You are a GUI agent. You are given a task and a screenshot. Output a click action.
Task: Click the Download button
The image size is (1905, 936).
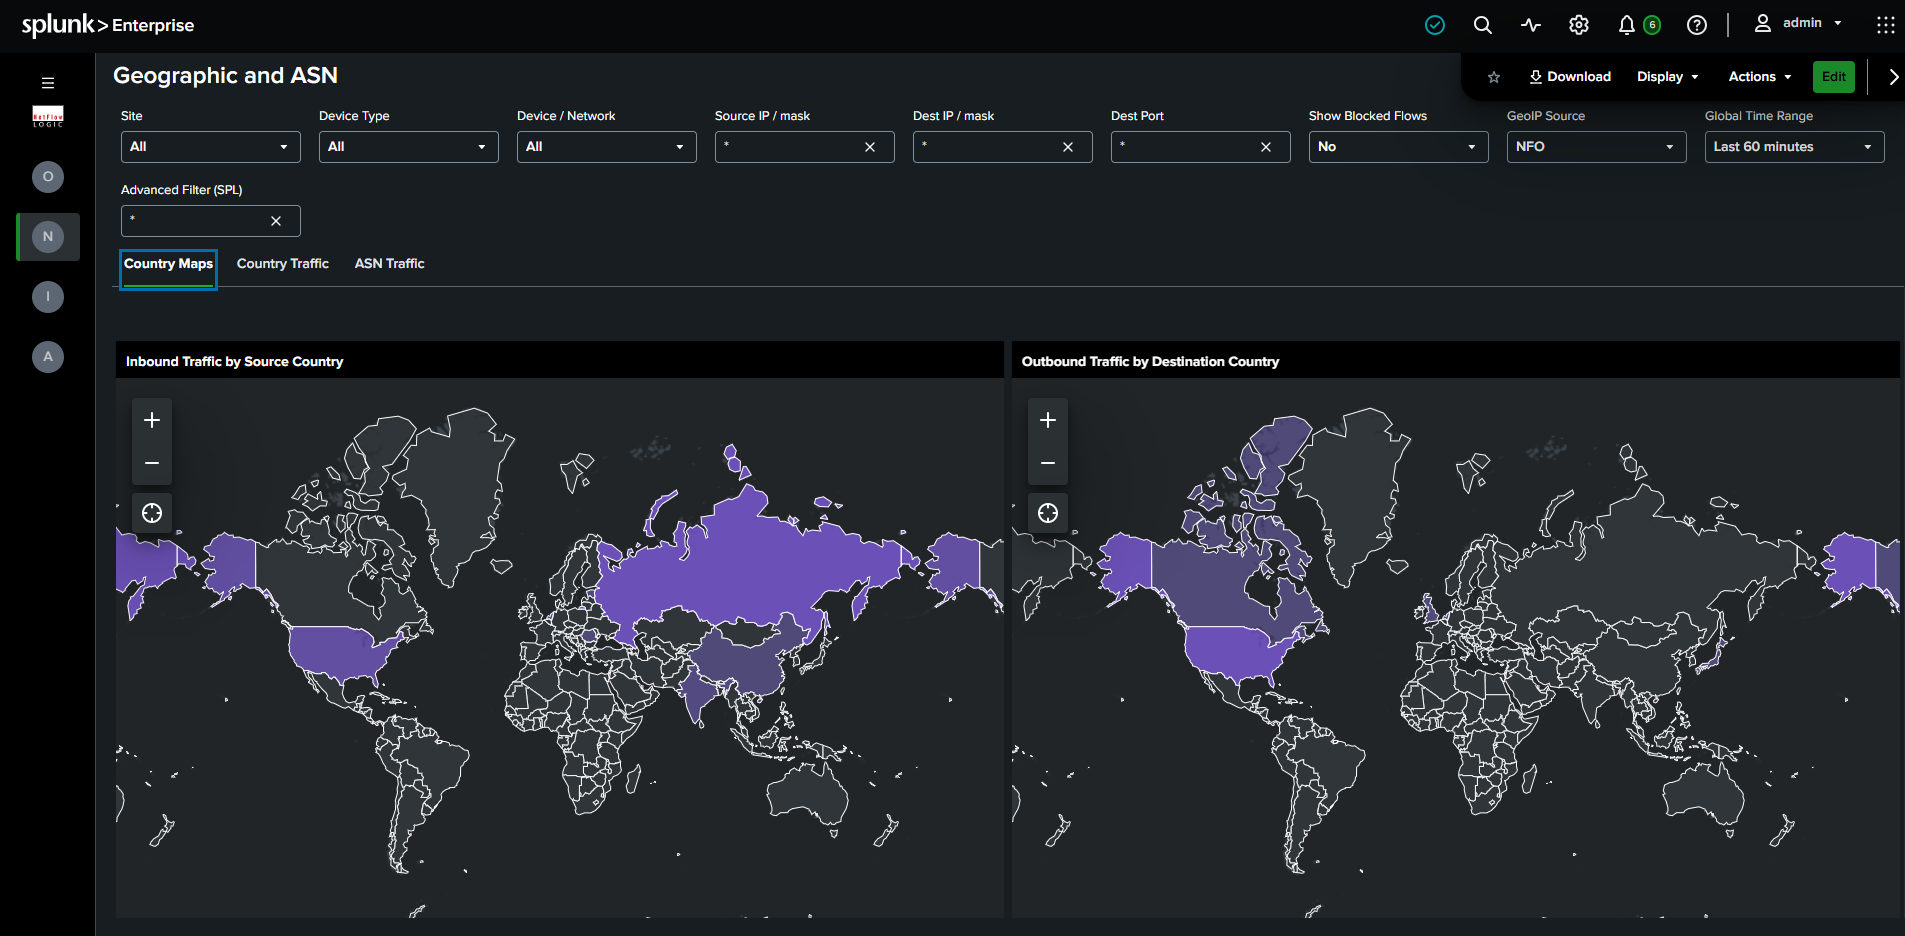[1570, 77]
